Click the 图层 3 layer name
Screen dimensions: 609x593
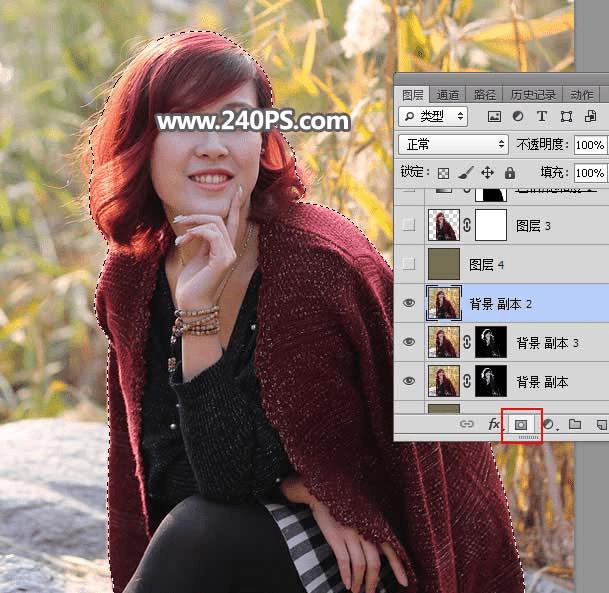(x=533, y=226)
